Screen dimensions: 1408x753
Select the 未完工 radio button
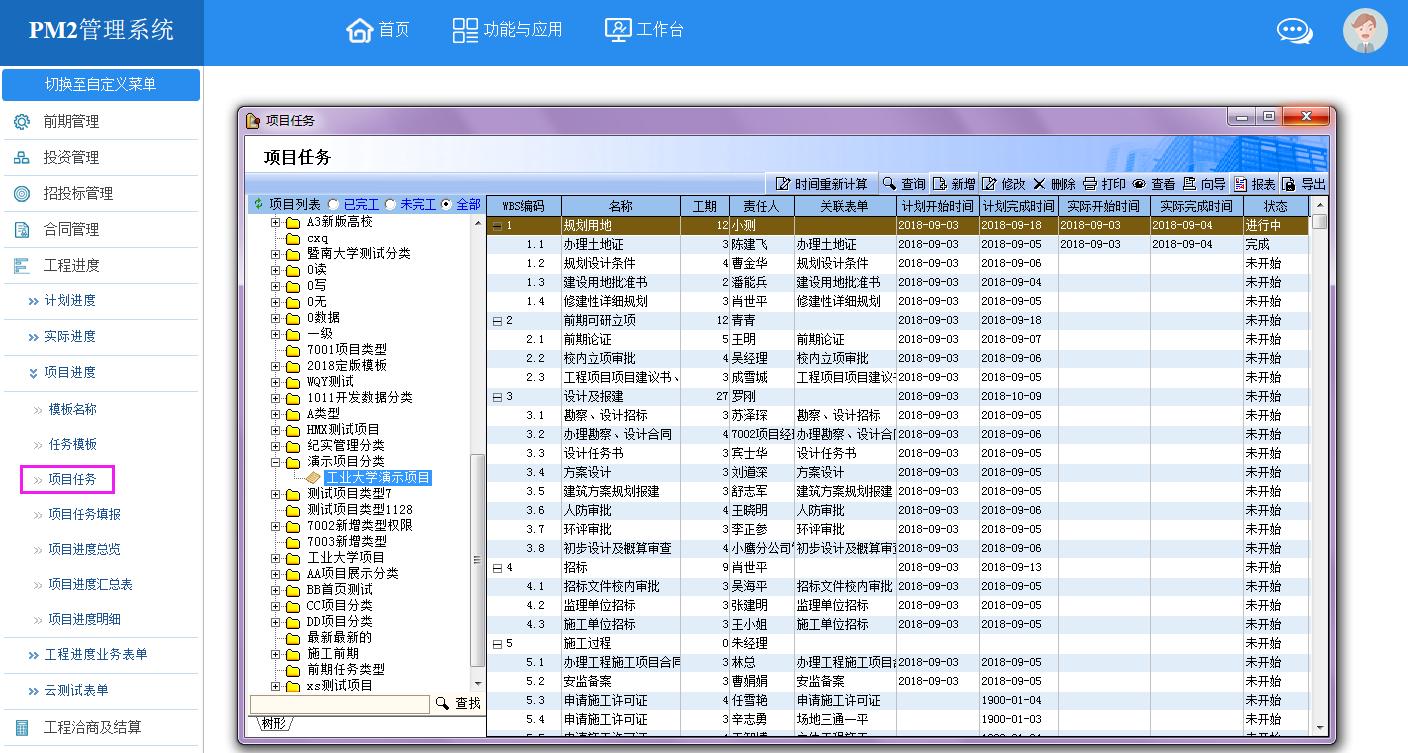391,204
